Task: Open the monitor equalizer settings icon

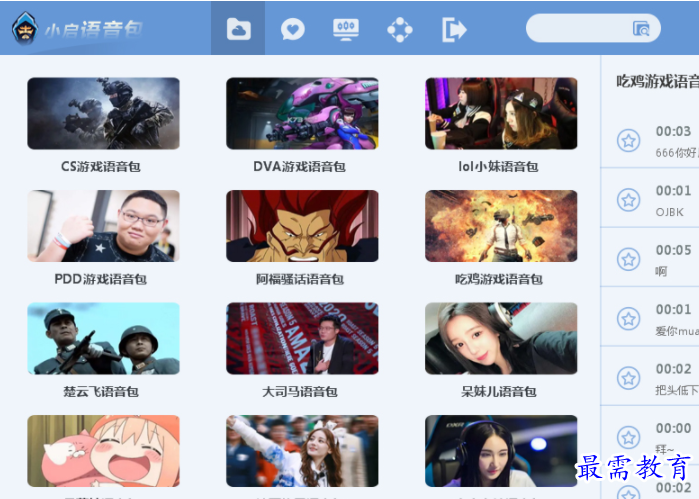Action: 346,29
